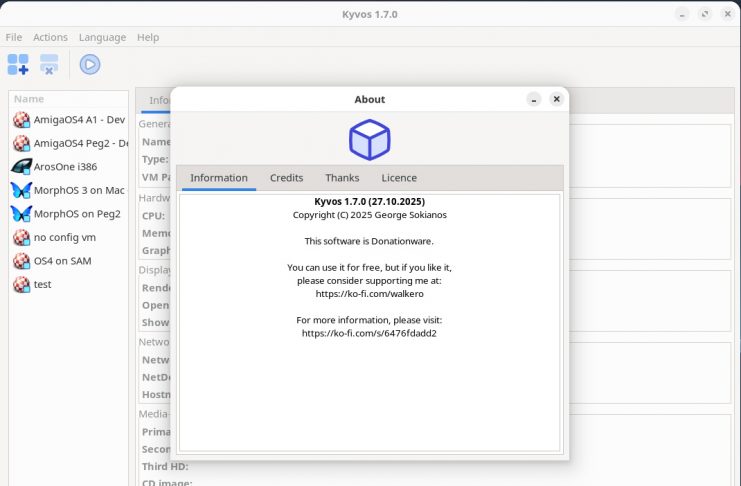Maximize the Kyvos main window
Screen dimensions: 741x486
click(x=705, y=14)
